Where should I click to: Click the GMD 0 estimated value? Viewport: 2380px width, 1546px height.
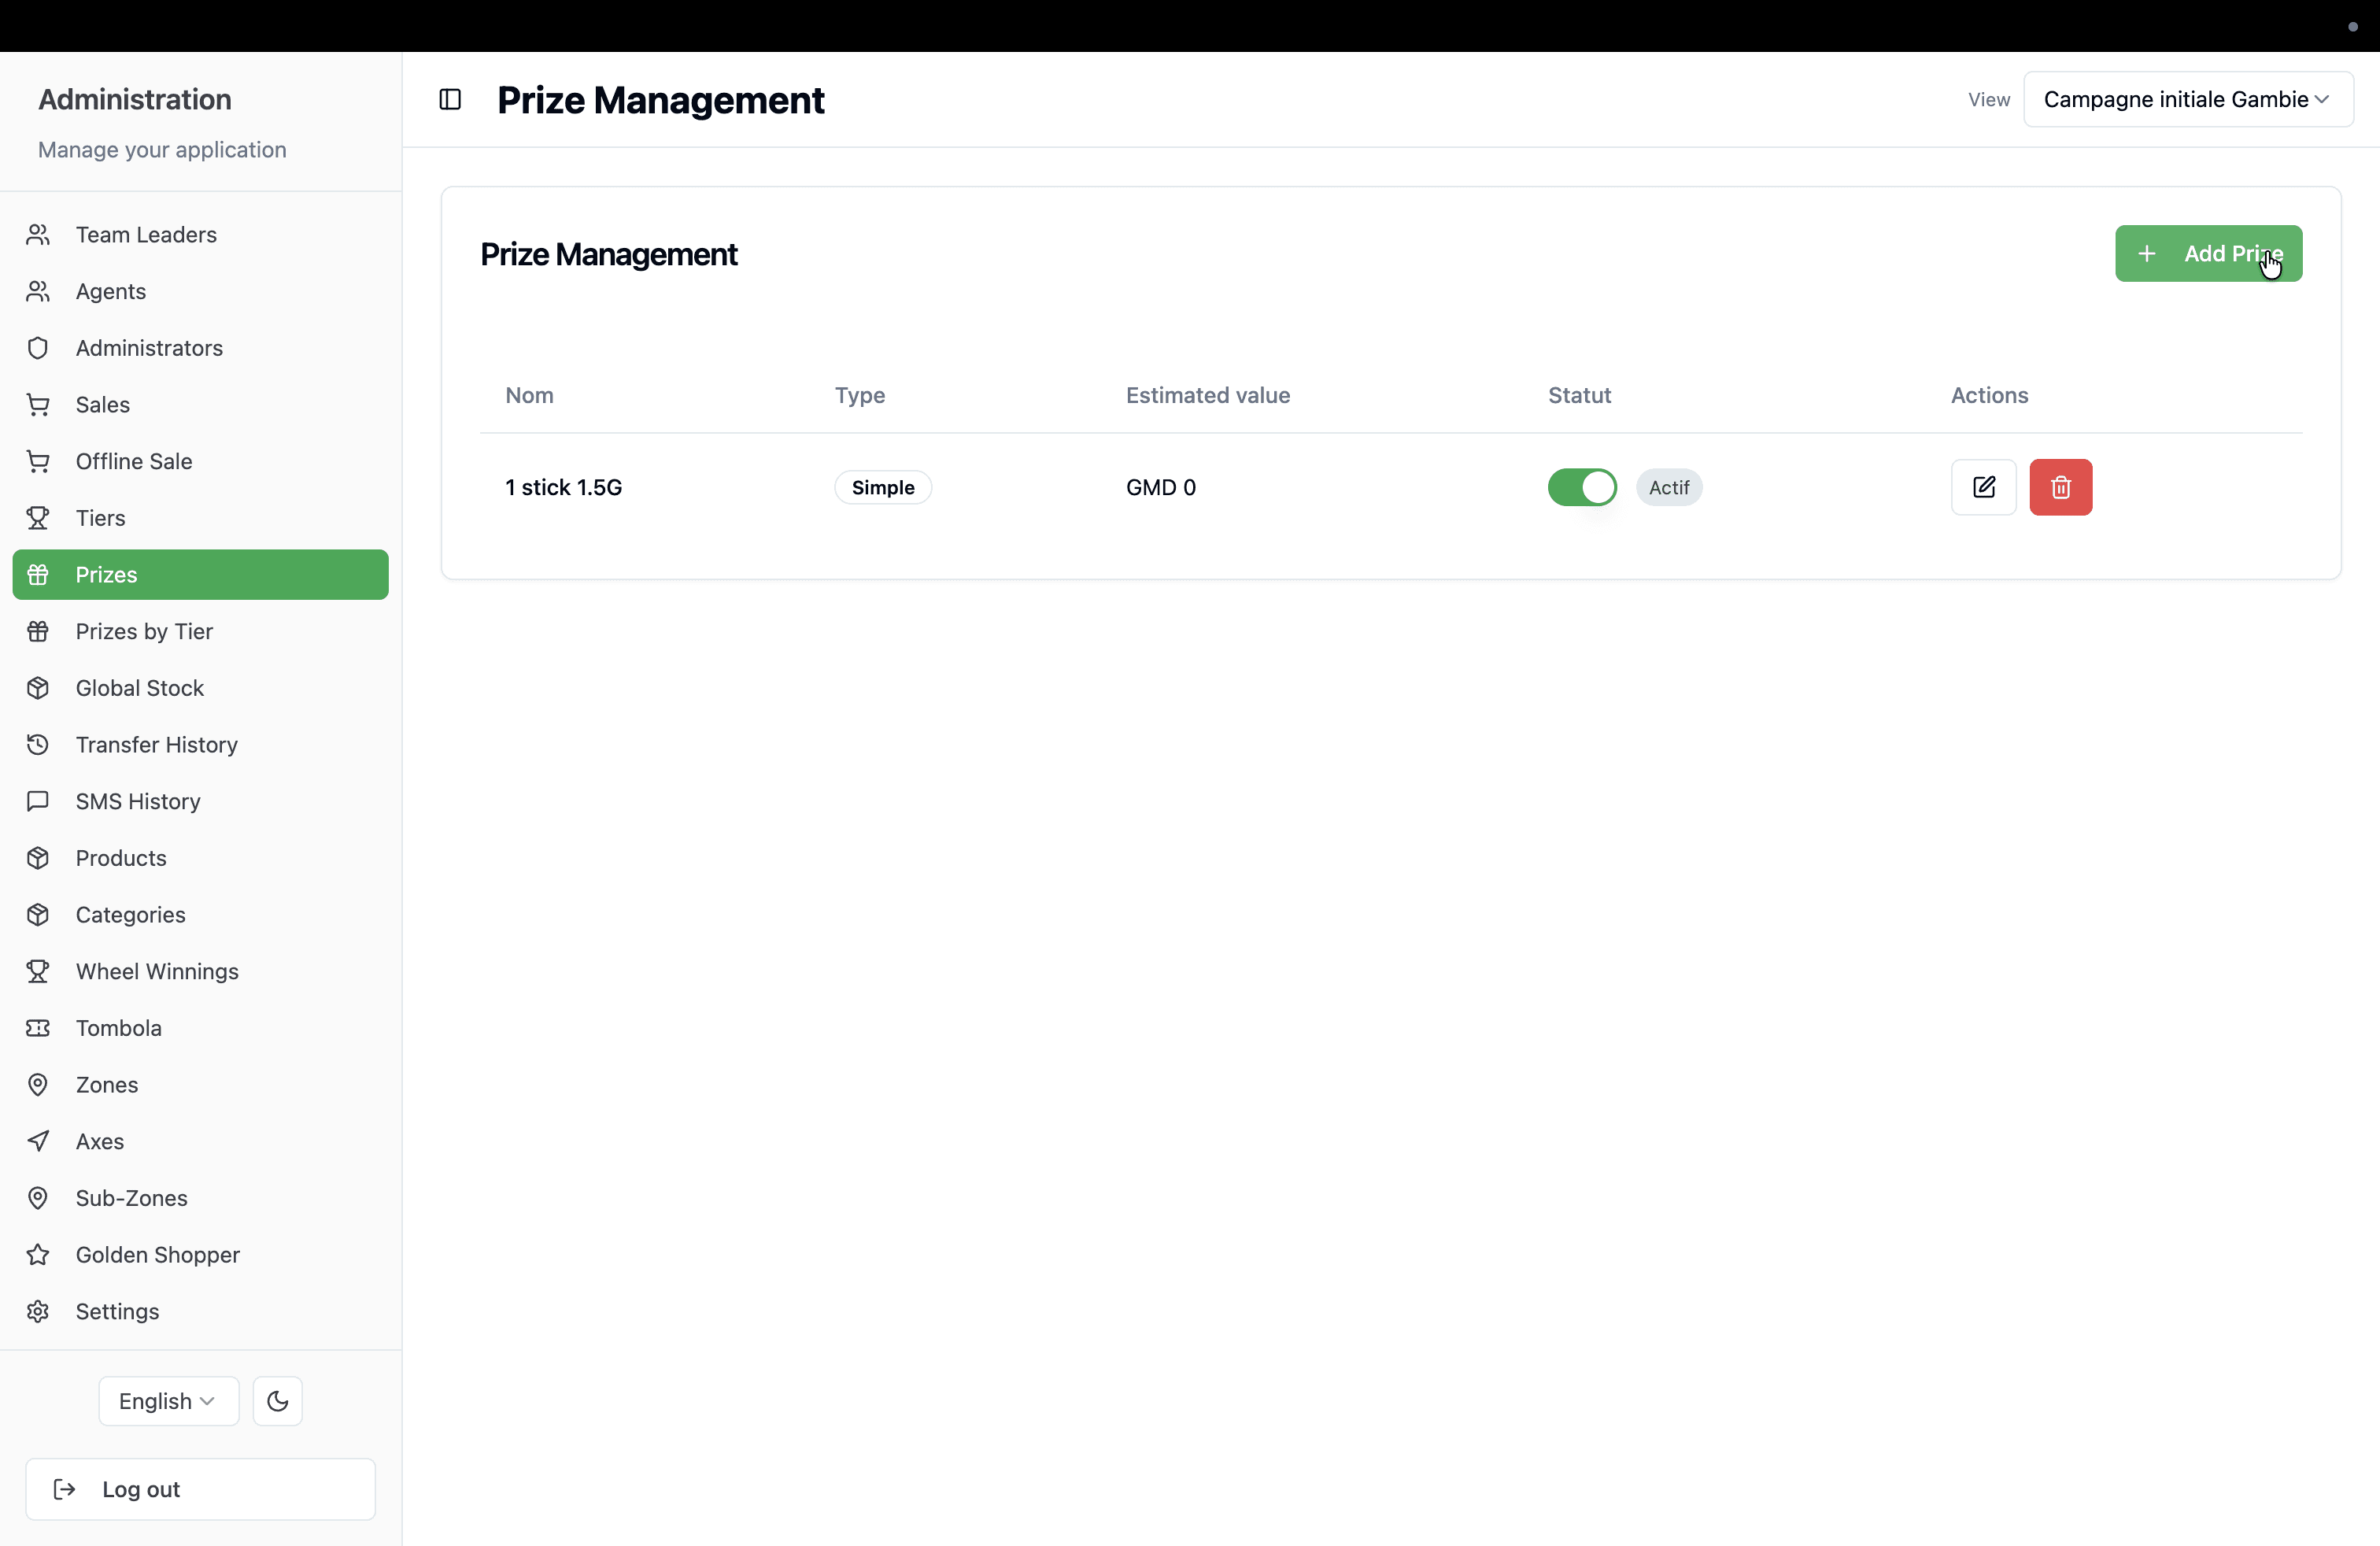click(x=1161, y=487)
